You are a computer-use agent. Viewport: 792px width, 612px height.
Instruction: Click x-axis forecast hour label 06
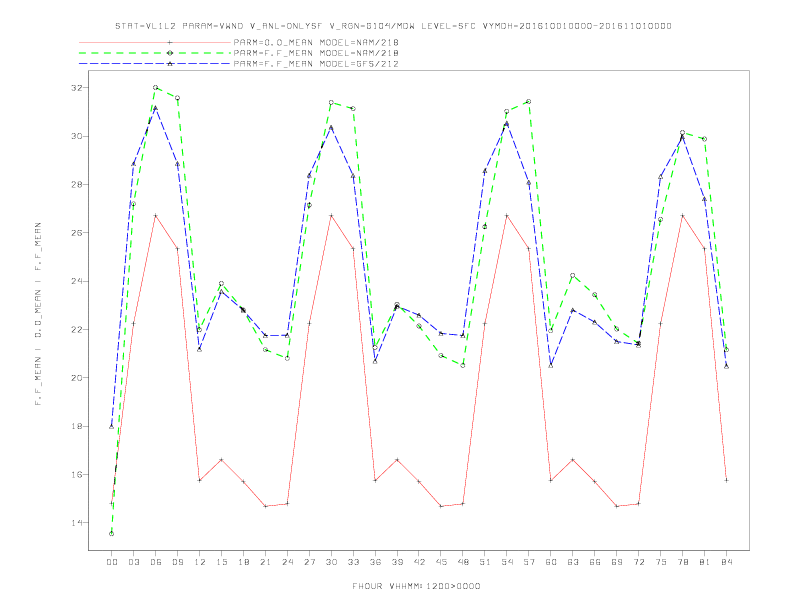(x=156, y=562)
